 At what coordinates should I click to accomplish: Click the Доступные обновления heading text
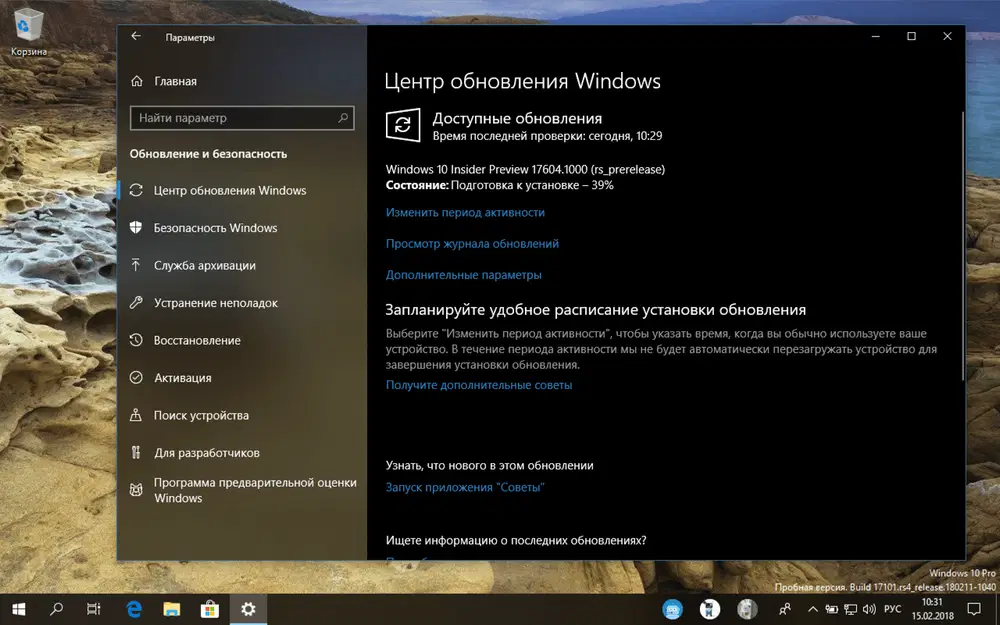517,119
